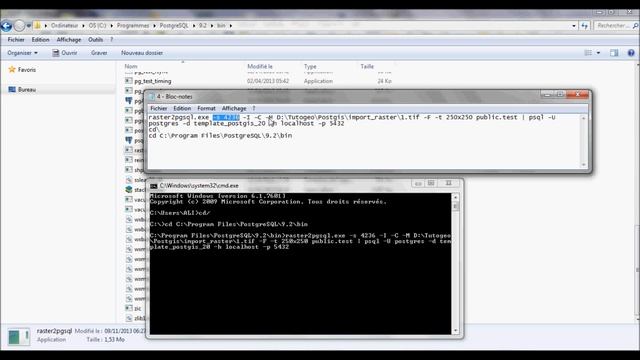Click cmd.exe title bar icon
Viewport: 640px width, 360px height.
point(153,186)
